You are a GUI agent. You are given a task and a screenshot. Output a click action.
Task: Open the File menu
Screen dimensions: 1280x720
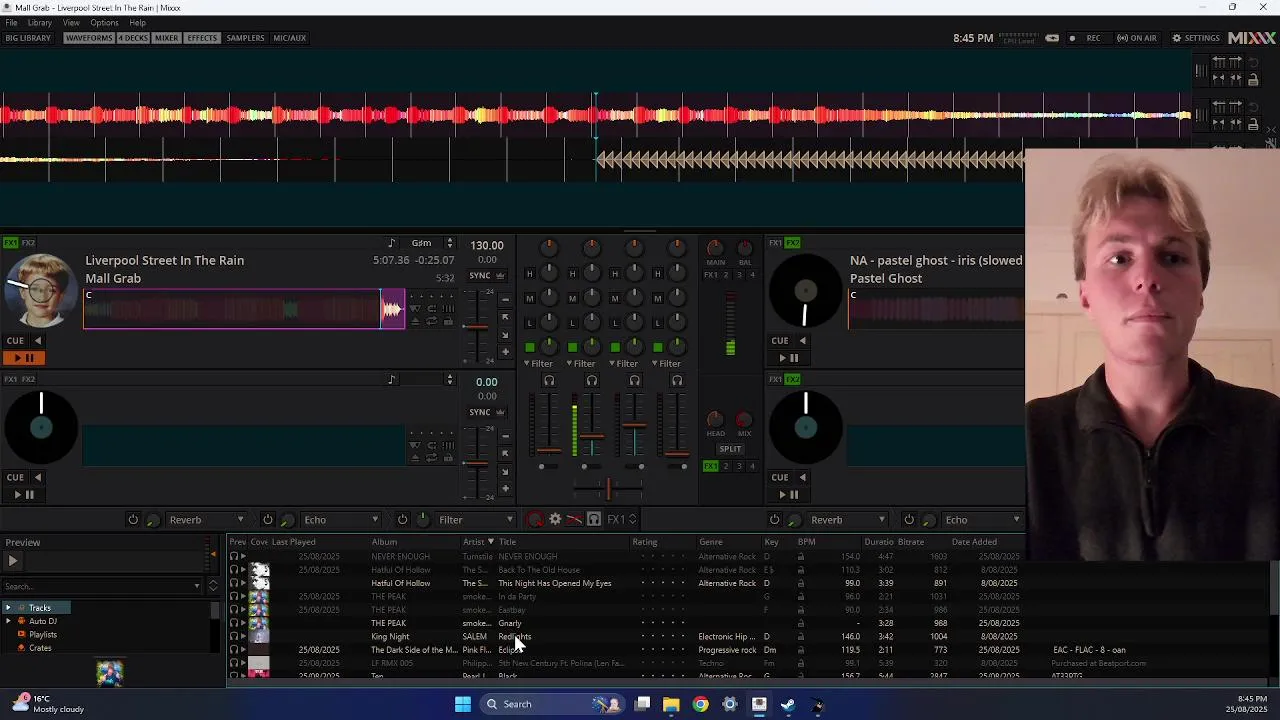[x=11, y=23]
